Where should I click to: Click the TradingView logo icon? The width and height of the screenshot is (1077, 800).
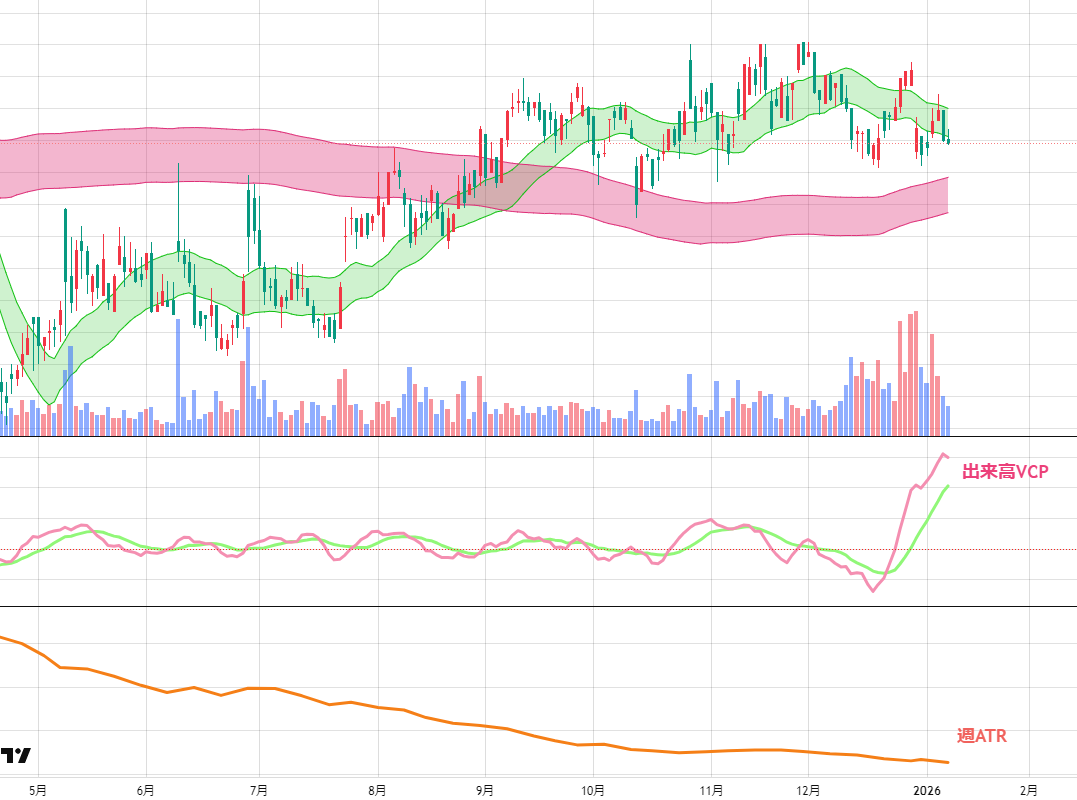[15, 755]
